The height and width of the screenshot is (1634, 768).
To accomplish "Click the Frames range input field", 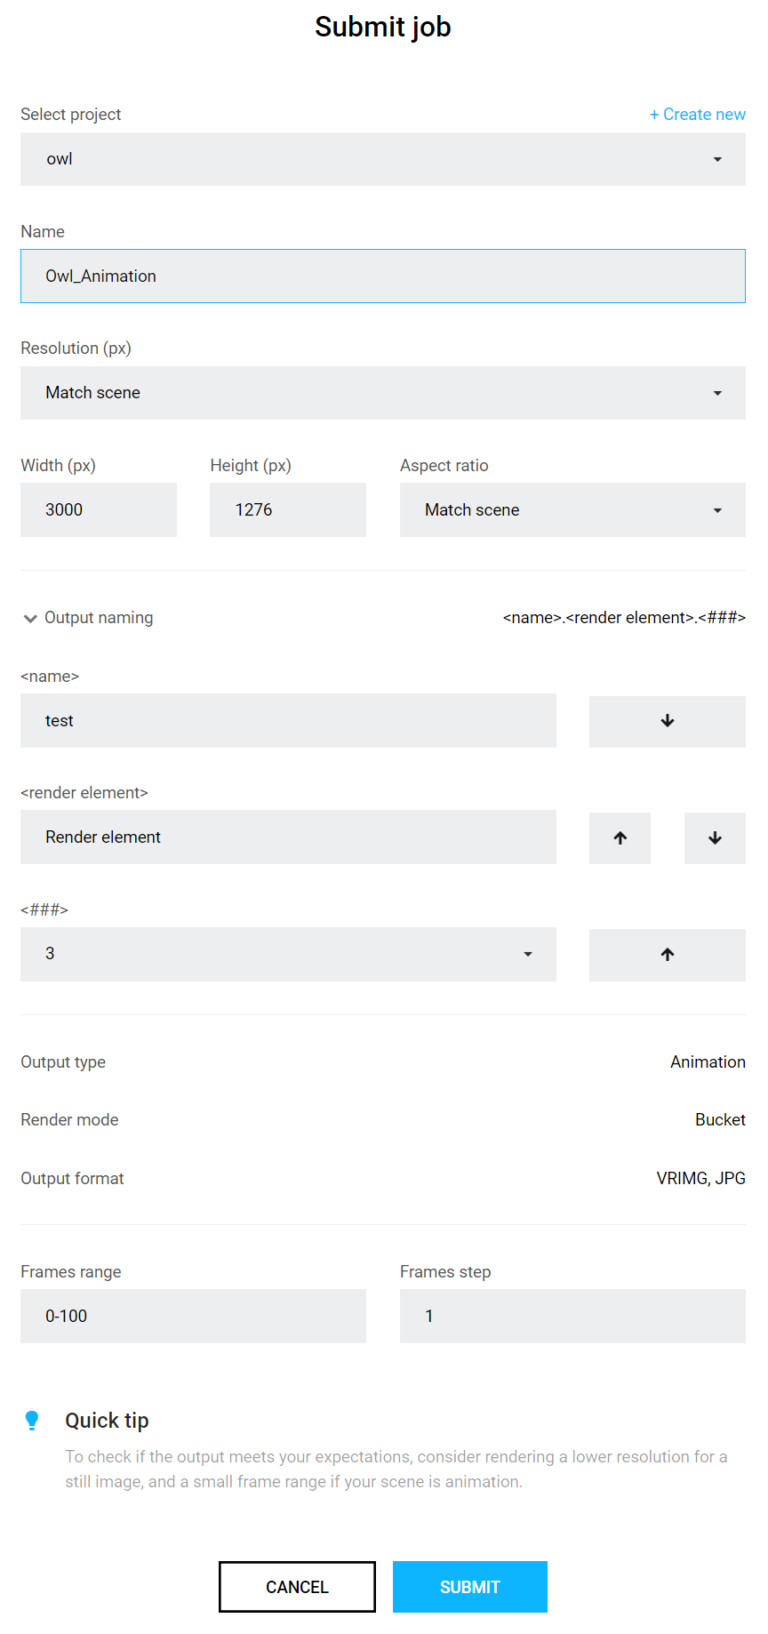I will 193,1316.
